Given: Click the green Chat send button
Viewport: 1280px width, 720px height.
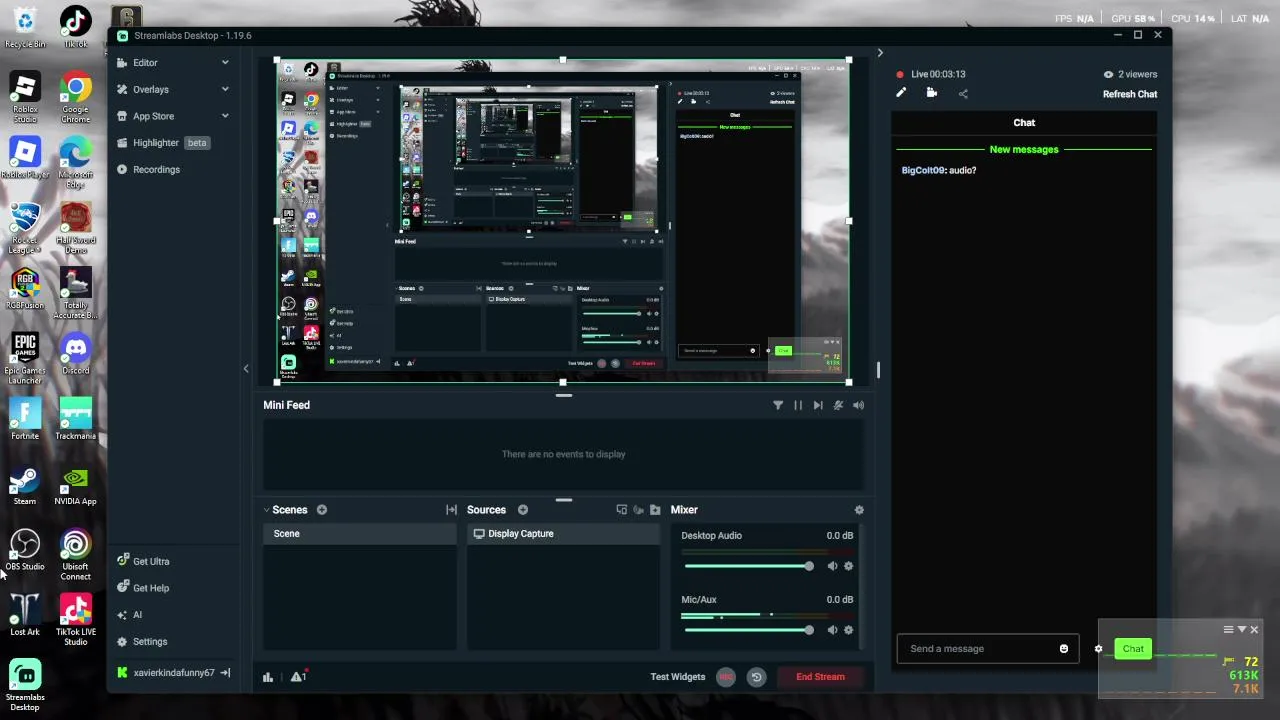Looking at the screenshot, I should tap(1133, 649).
